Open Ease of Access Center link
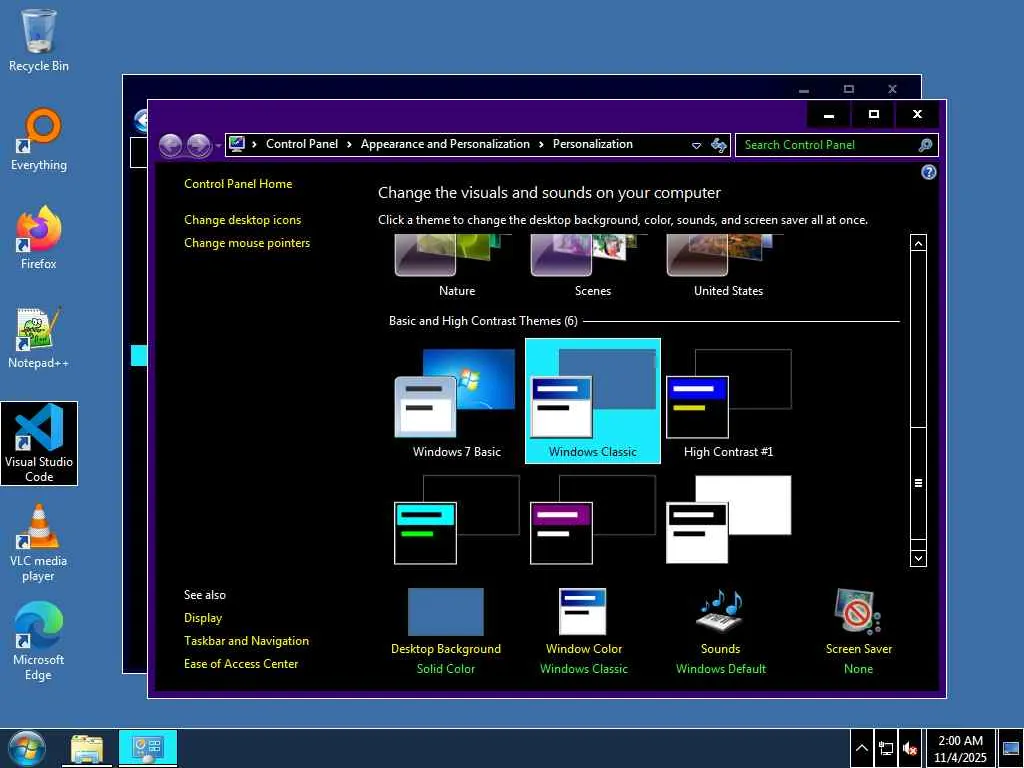 tap(240, 664)
